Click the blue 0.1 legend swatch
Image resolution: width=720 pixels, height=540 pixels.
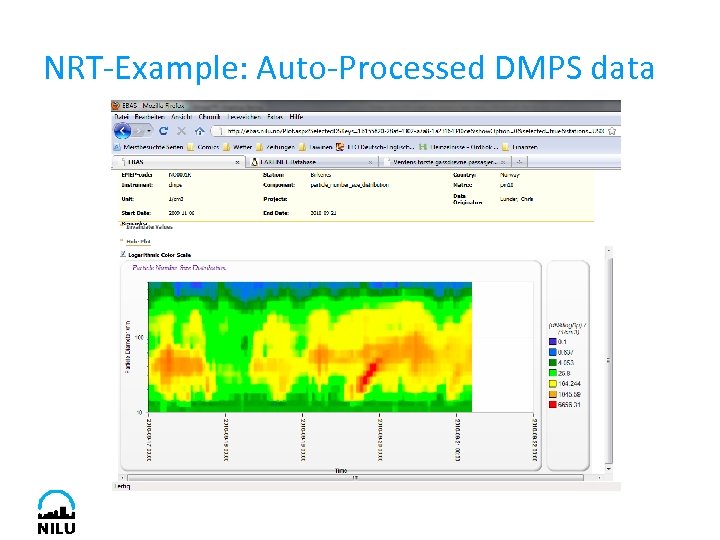(x=553, y=342)
